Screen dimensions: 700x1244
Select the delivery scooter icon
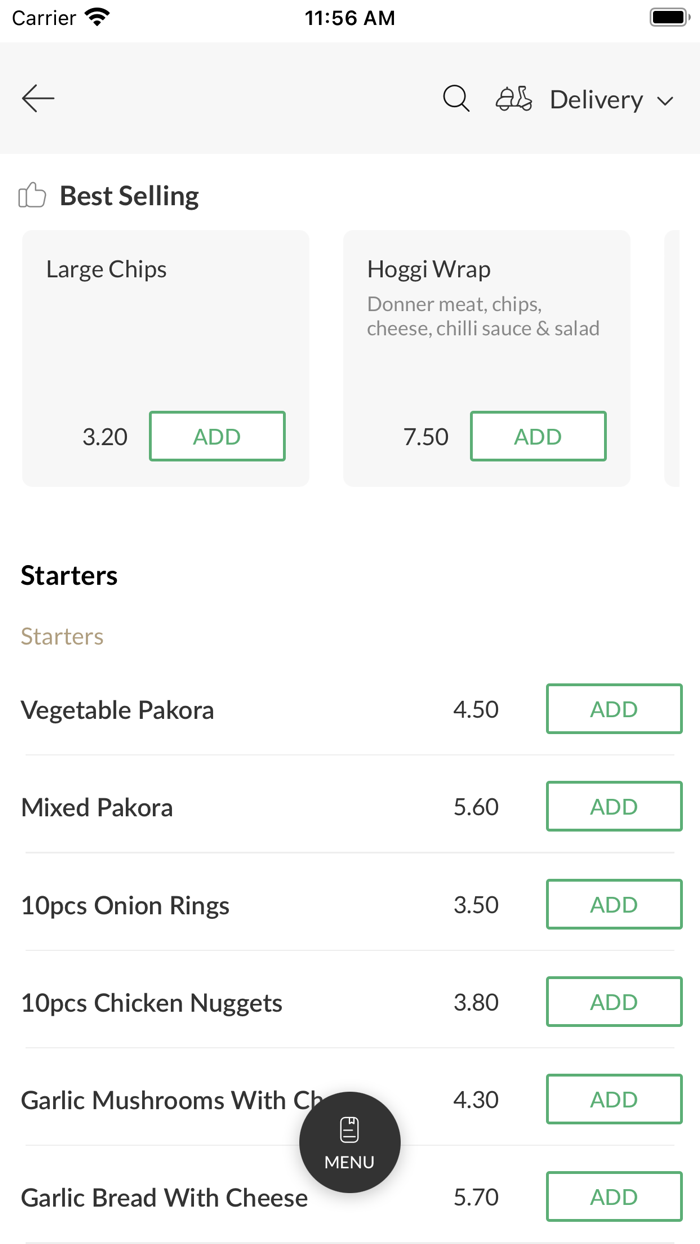[513, 98]
